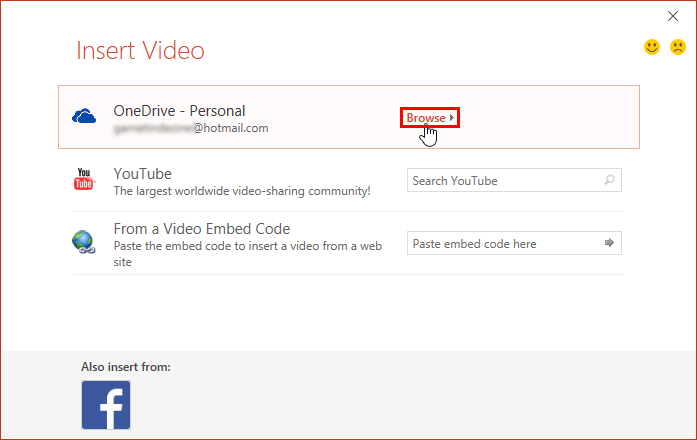Click the From a Video Embed Code heading

202,228
